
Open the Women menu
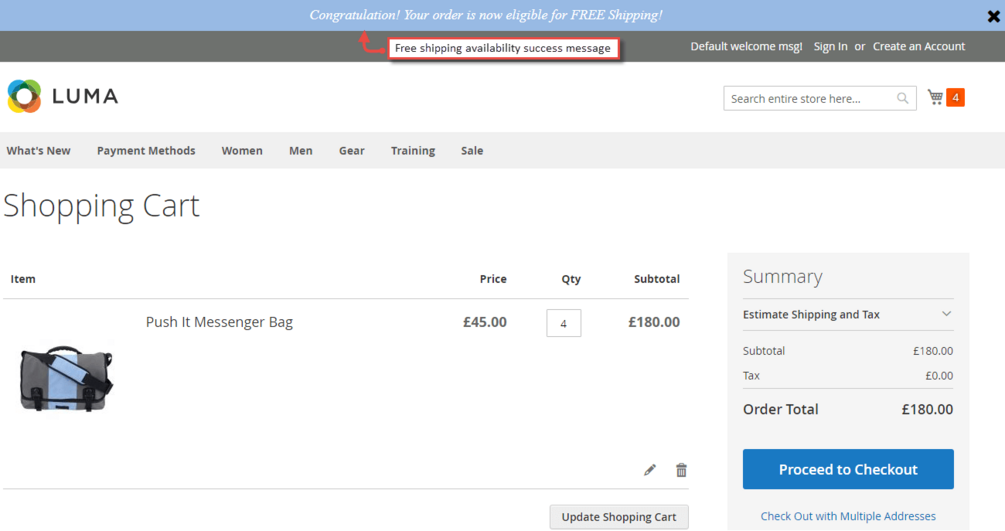click(242, 151)
